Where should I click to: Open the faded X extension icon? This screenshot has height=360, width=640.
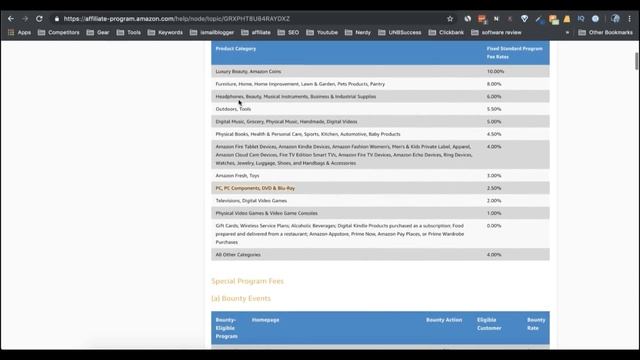point(510,19)
